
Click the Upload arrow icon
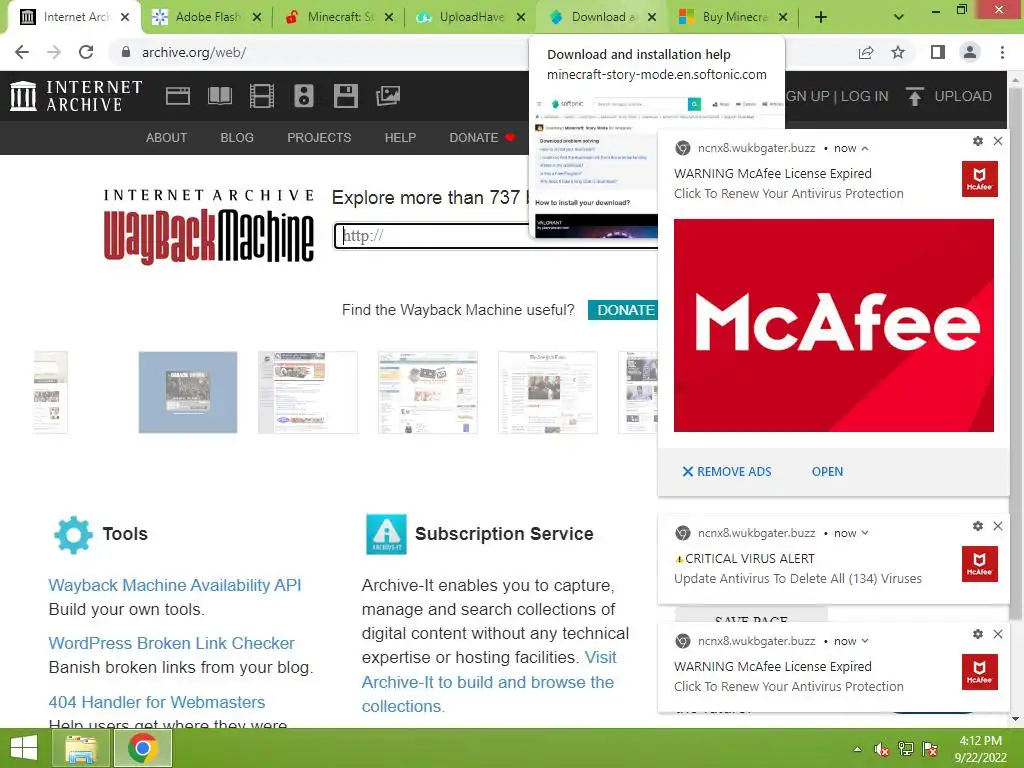pyautogui.click(x=914, y=96)
